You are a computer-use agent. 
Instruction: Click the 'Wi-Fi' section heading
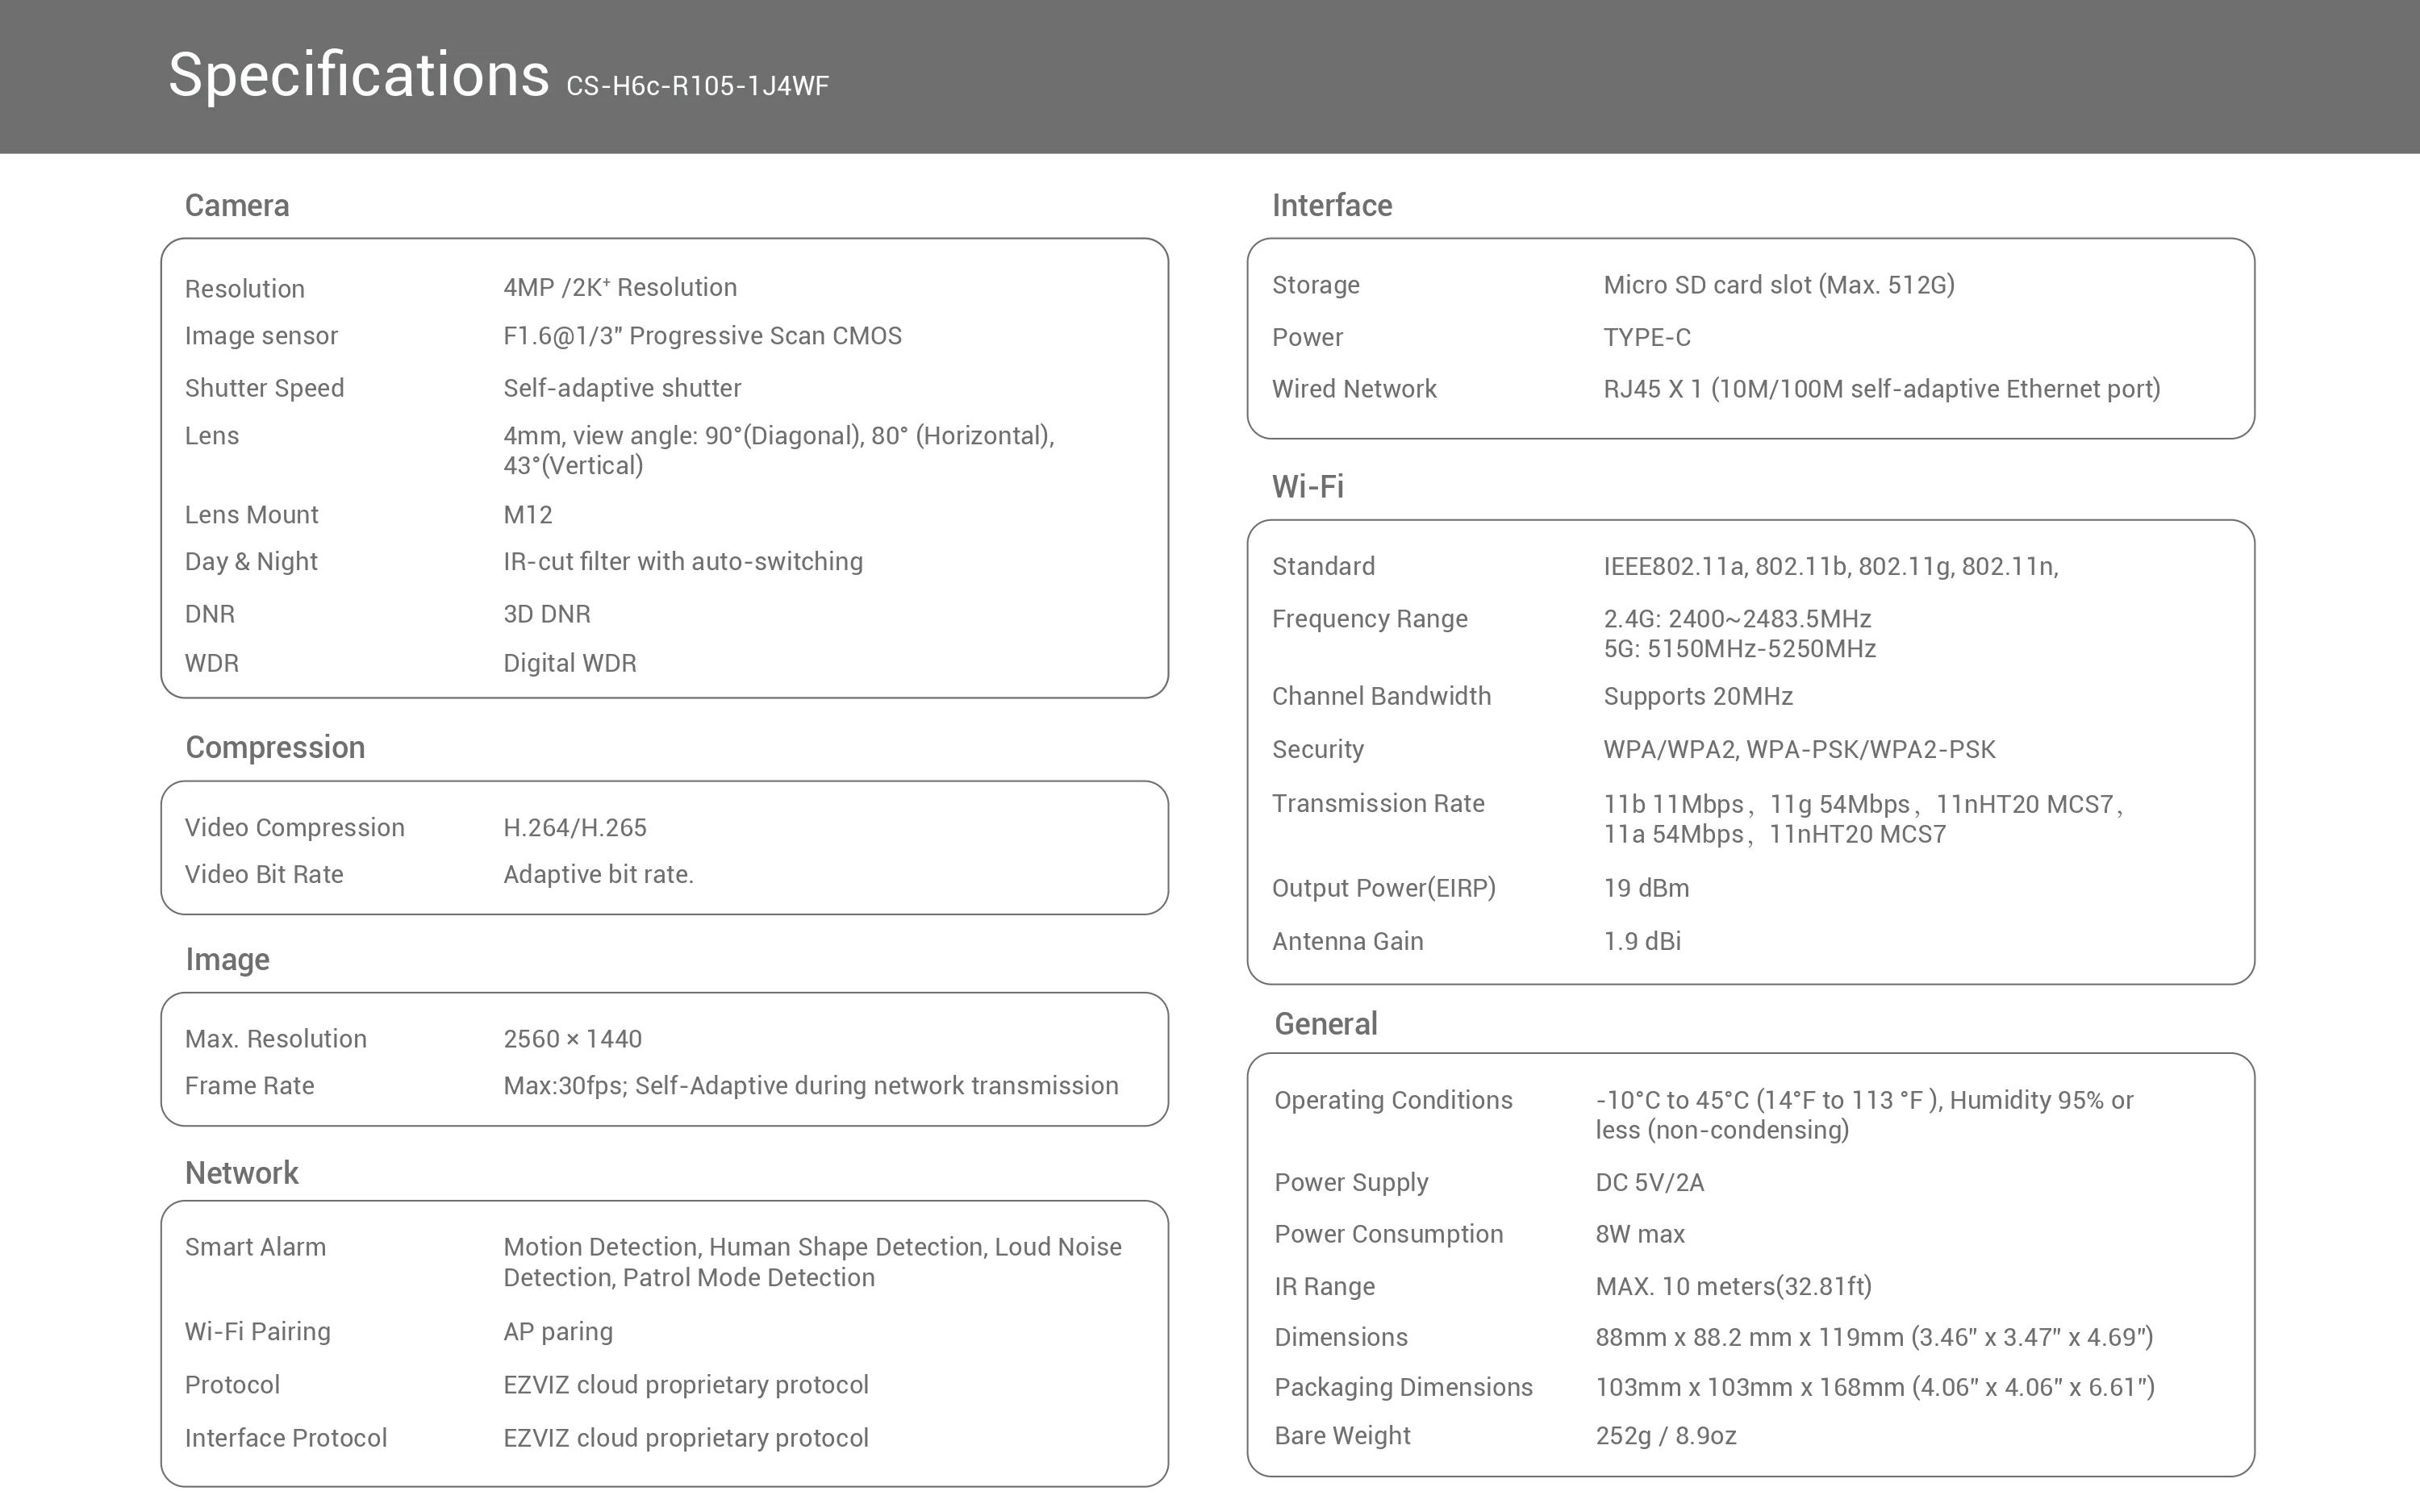(x=1308, y=487)
